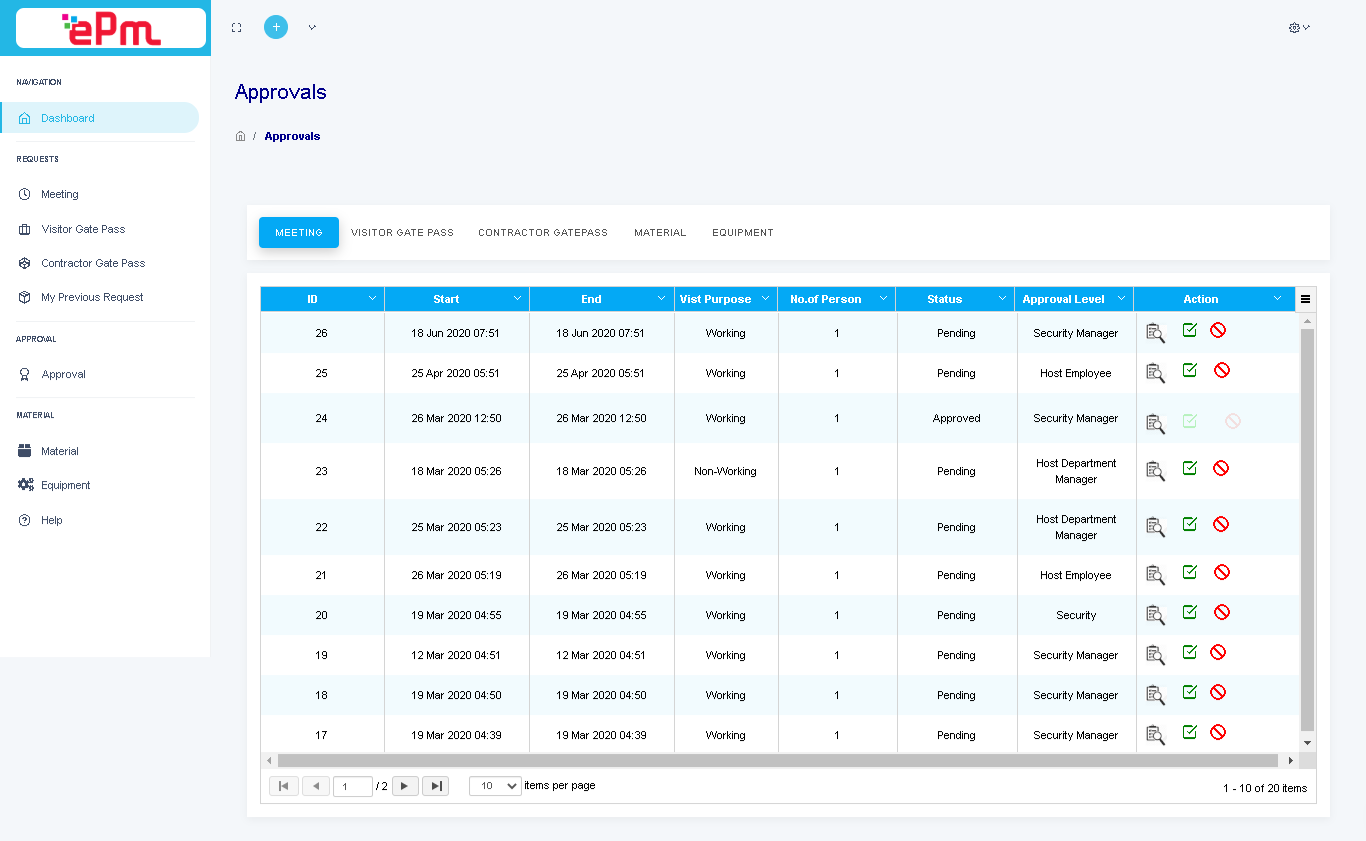
Task: Click the page number input field
Action: [x=353, y=787]
